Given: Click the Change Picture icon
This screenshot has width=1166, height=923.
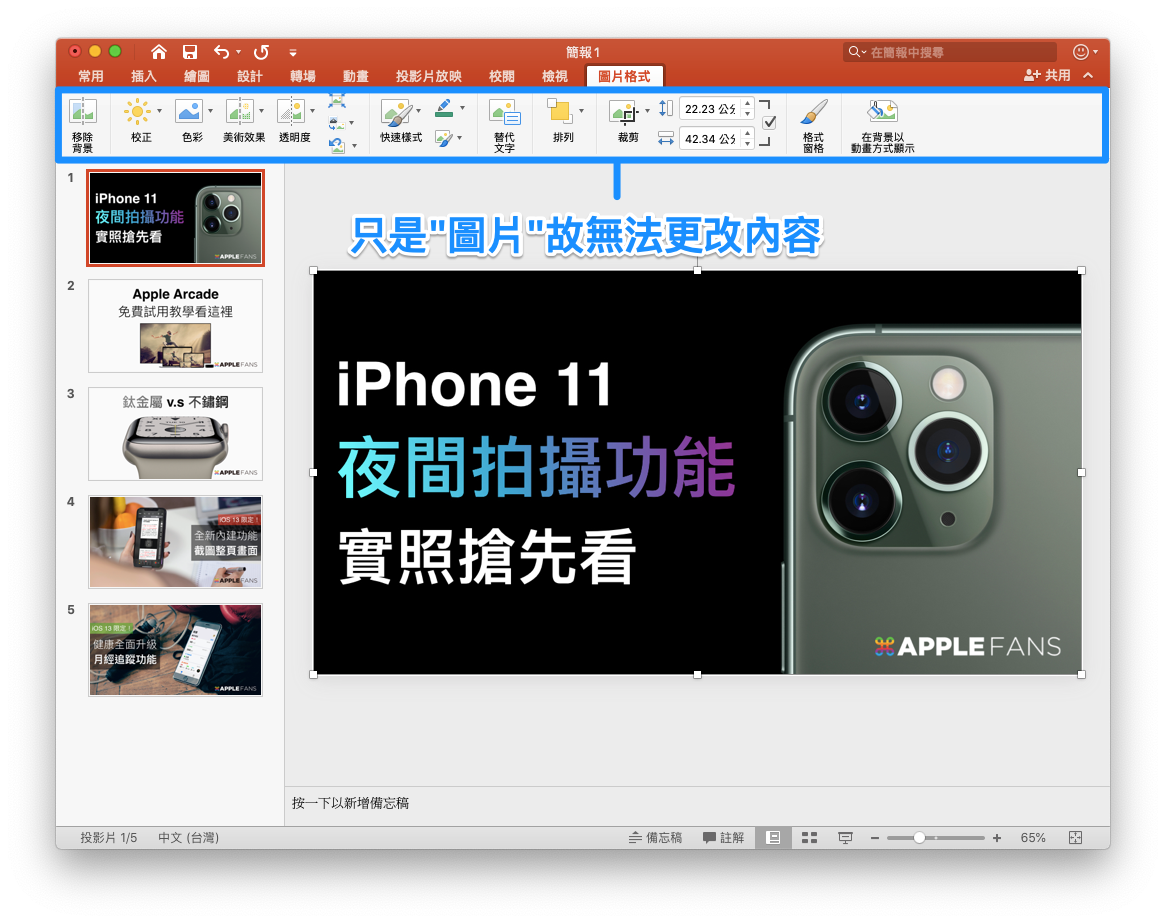Looking at the screenshot, I should tap(337, 123).
